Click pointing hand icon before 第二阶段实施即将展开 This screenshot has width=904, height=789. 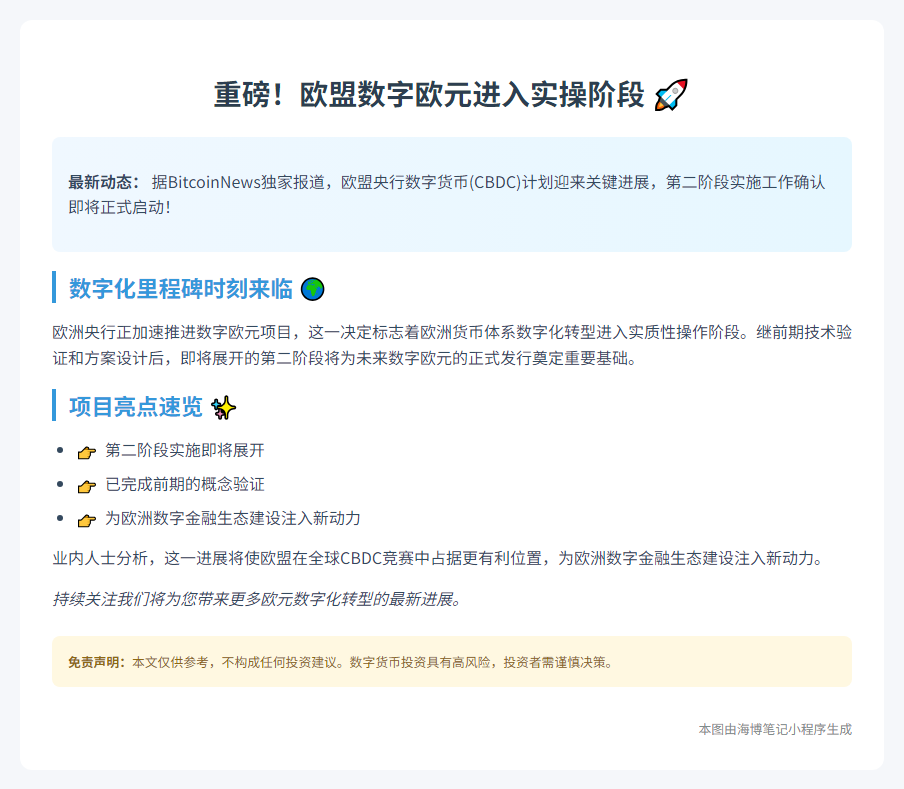pos(87,452)
